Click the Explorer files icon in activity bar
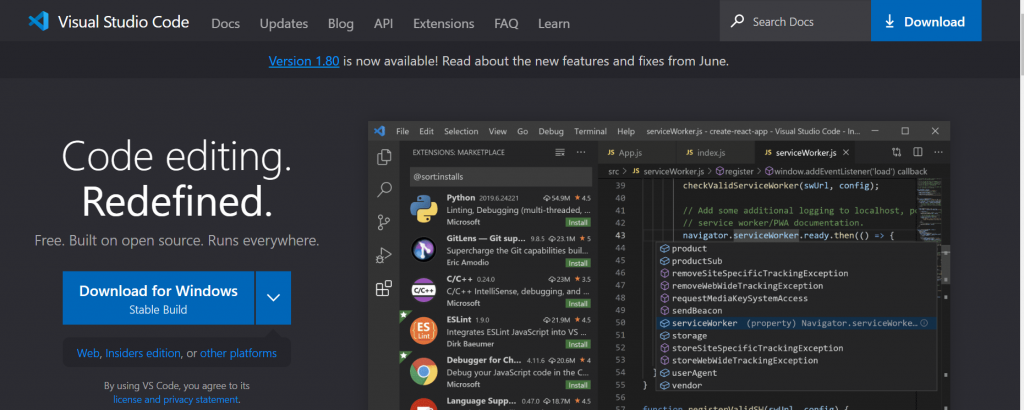 click(x=384, y=157)
